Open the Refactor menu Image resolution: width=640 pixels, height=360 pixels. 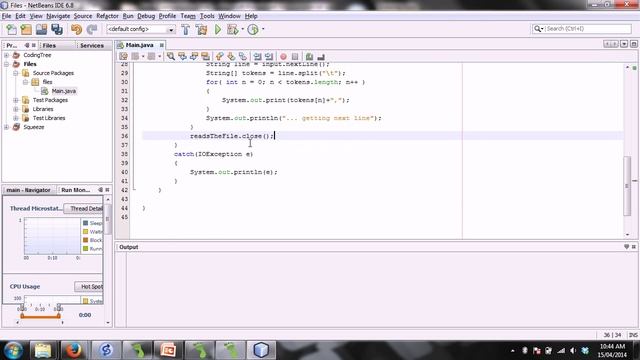pos(107,16)
